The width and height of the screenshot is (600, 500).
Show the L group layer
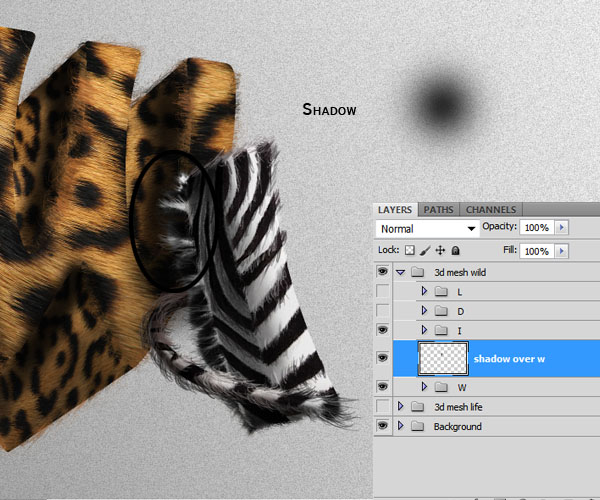[382, 291]
